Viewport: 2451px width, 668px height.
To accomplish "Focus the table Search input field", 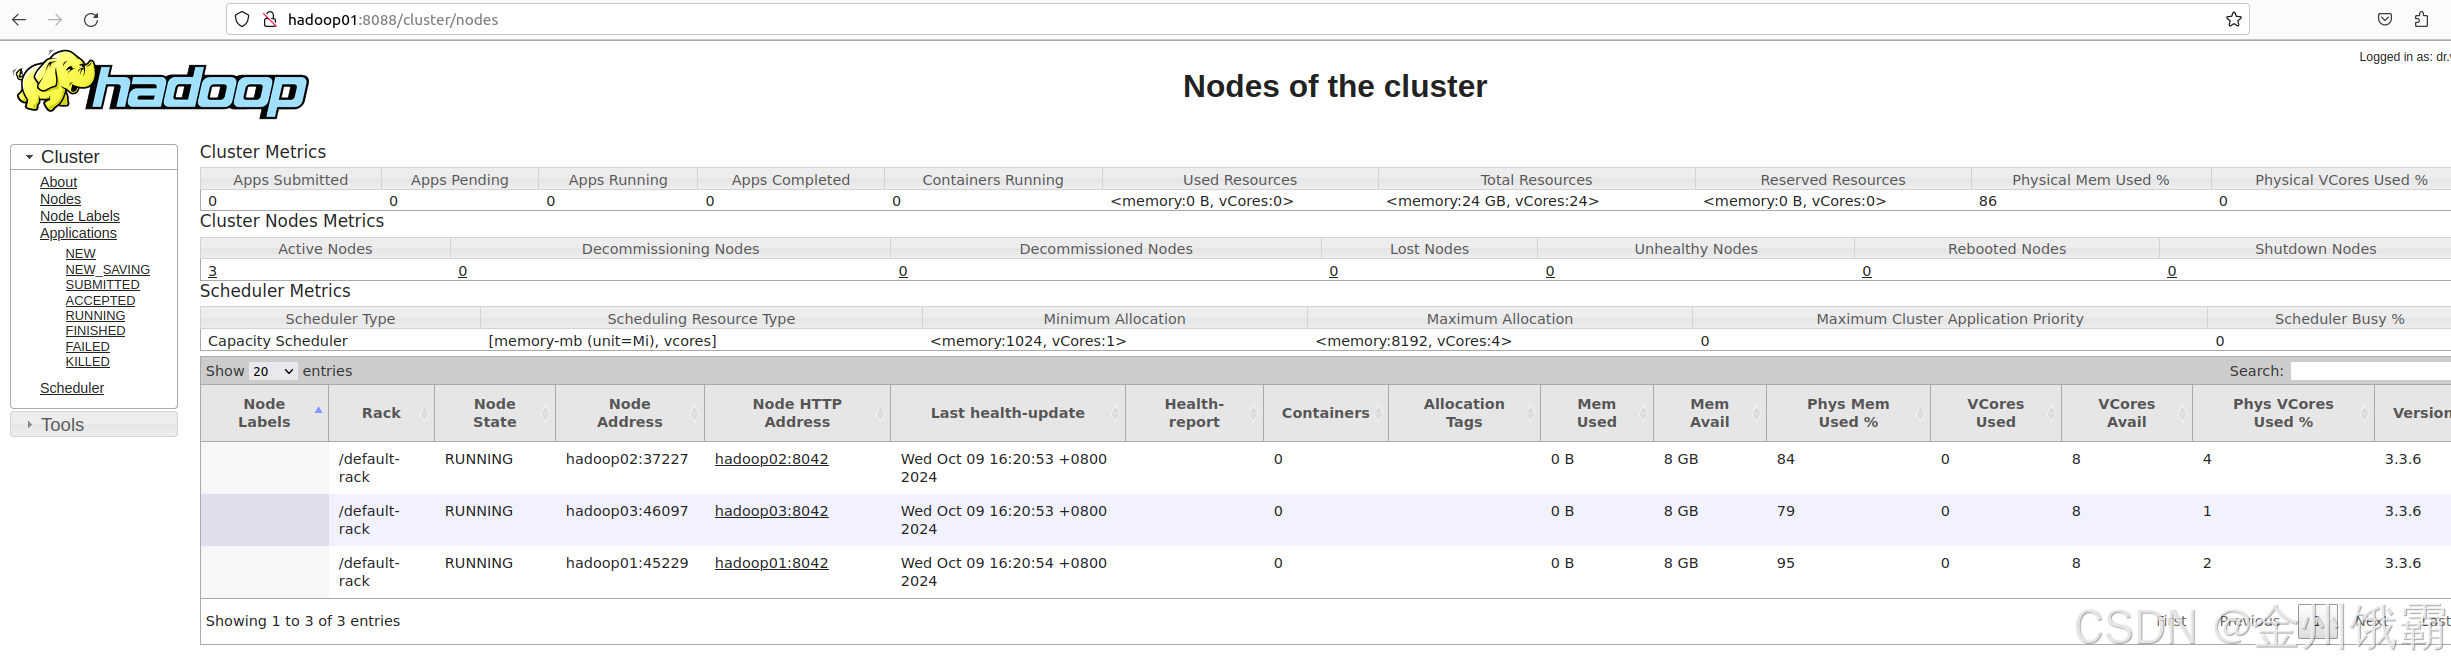I will 2368,371.
